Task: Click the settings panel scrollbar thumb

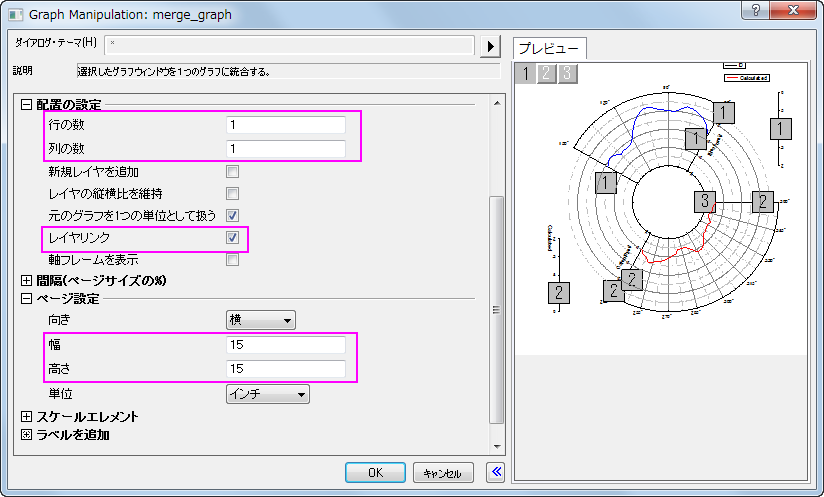Action: pyautogui.click(x=497, y=309)
